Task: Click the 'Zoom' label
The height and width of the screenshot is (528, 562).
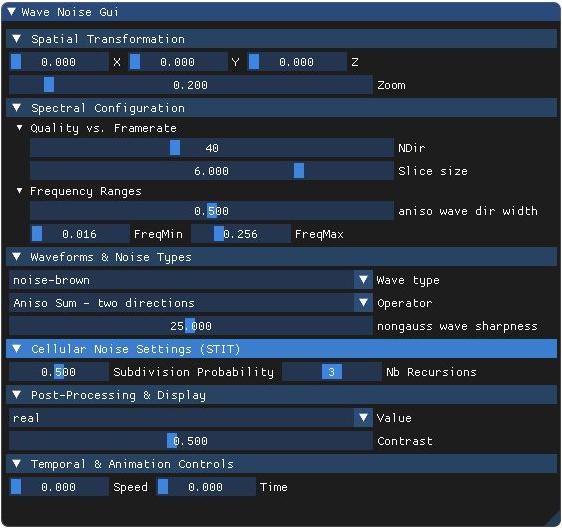Action: [x=391, y=85]
